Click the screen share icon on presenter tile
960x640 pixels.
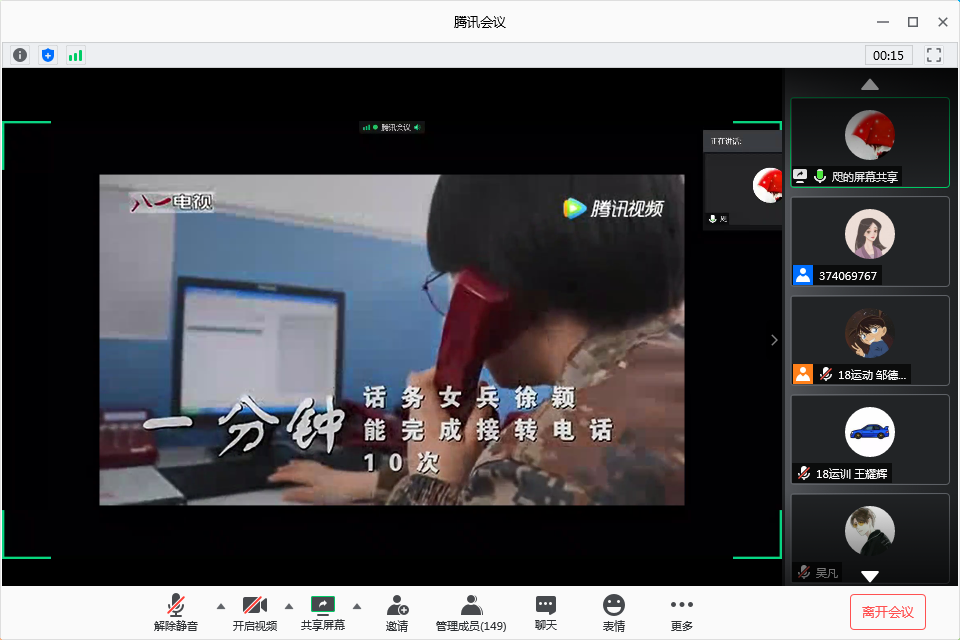point(800,176)
